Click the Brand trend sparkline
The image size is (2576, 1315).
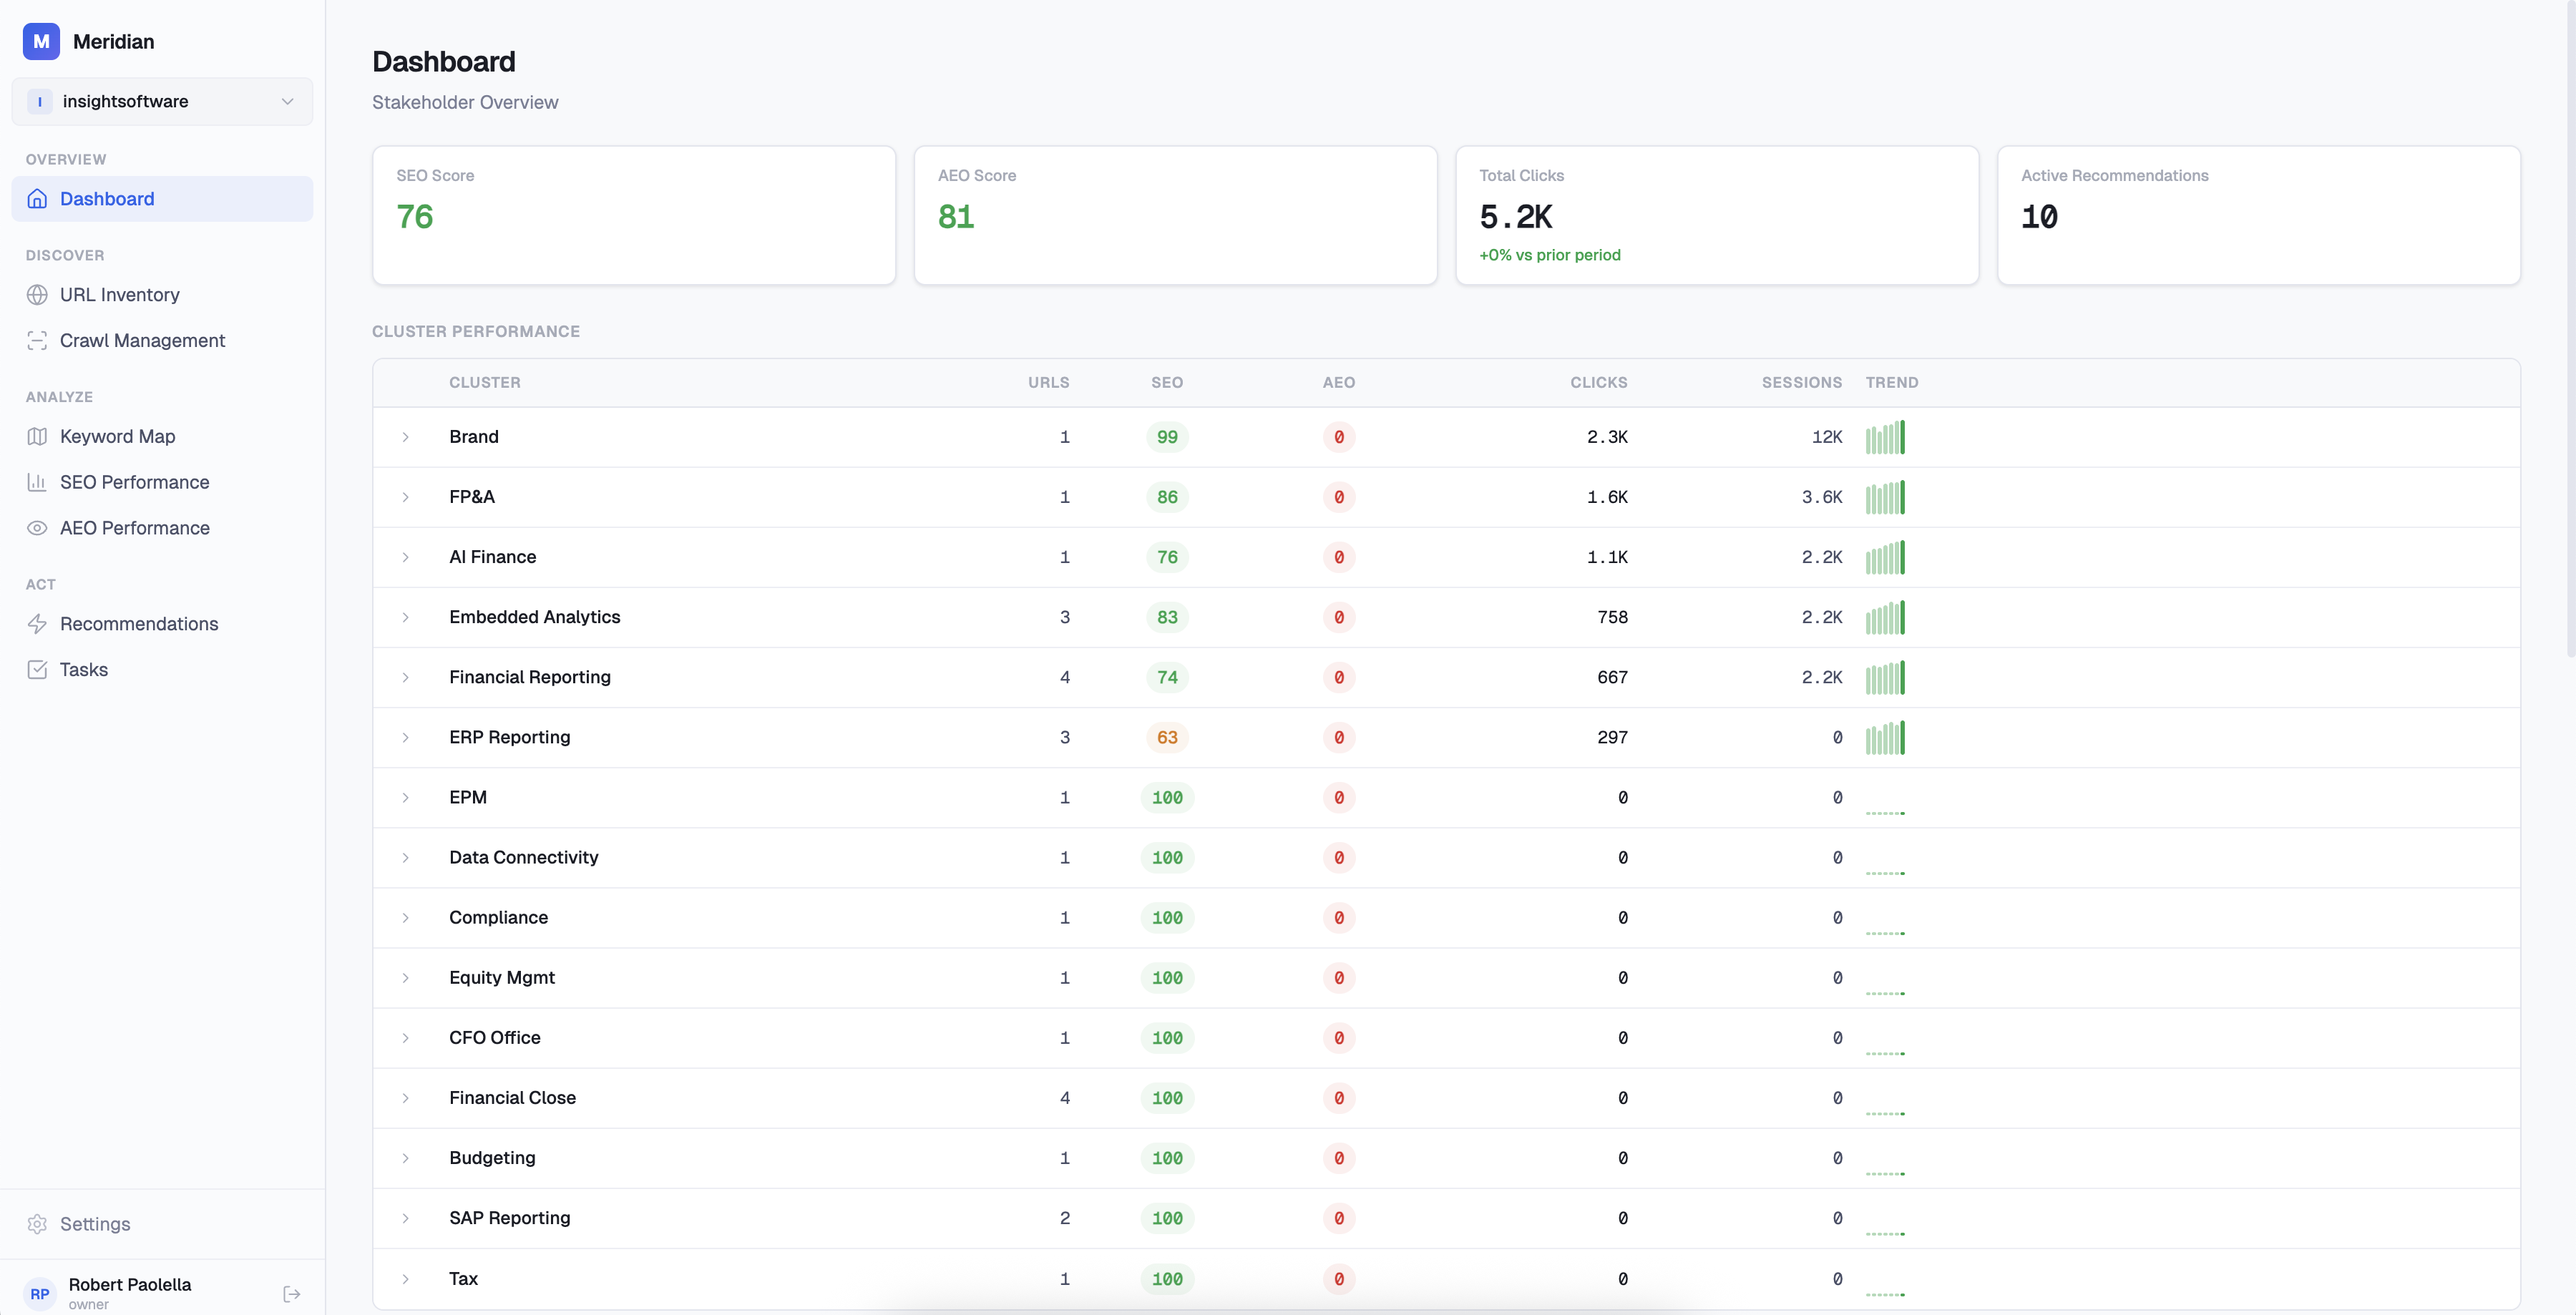pyautogui.click(x=1885, y=437)
